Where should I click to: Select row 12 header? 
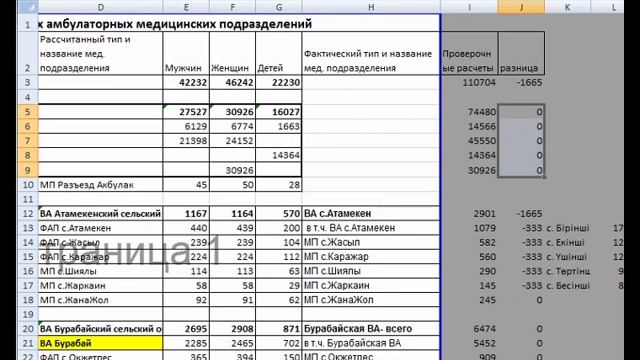28,213
